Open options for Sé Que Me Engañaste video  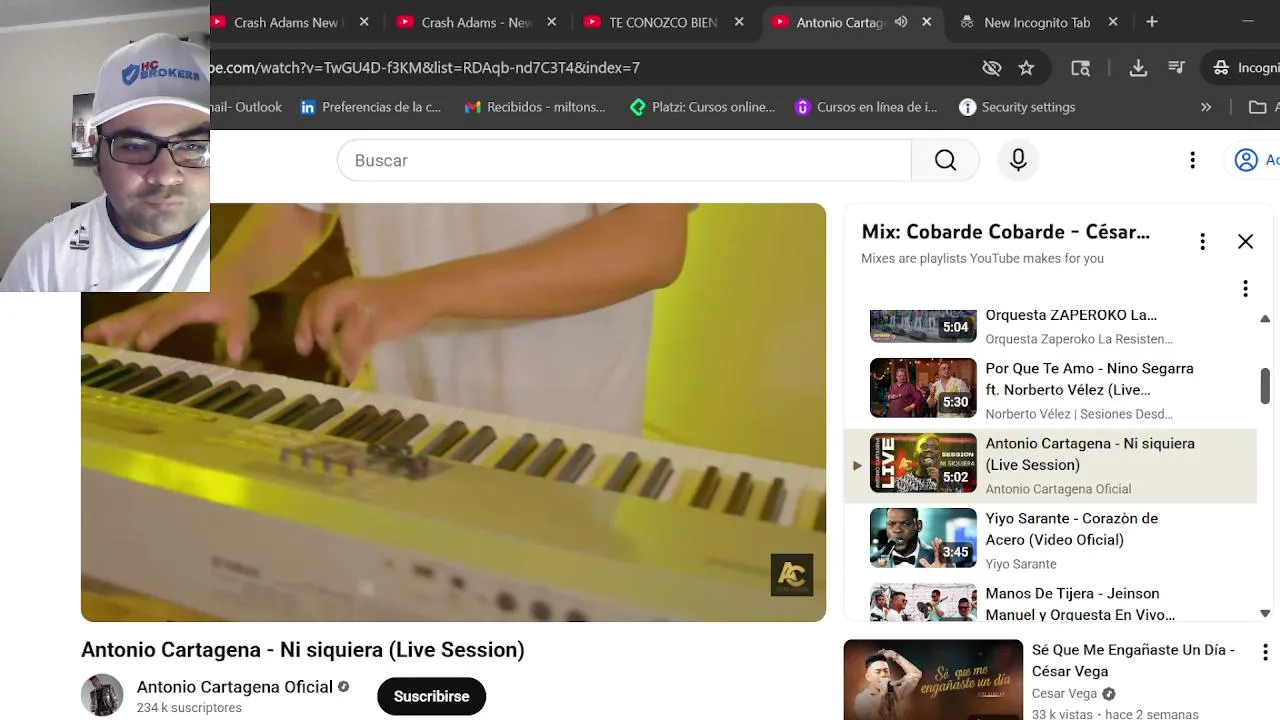click(1265, 652)
